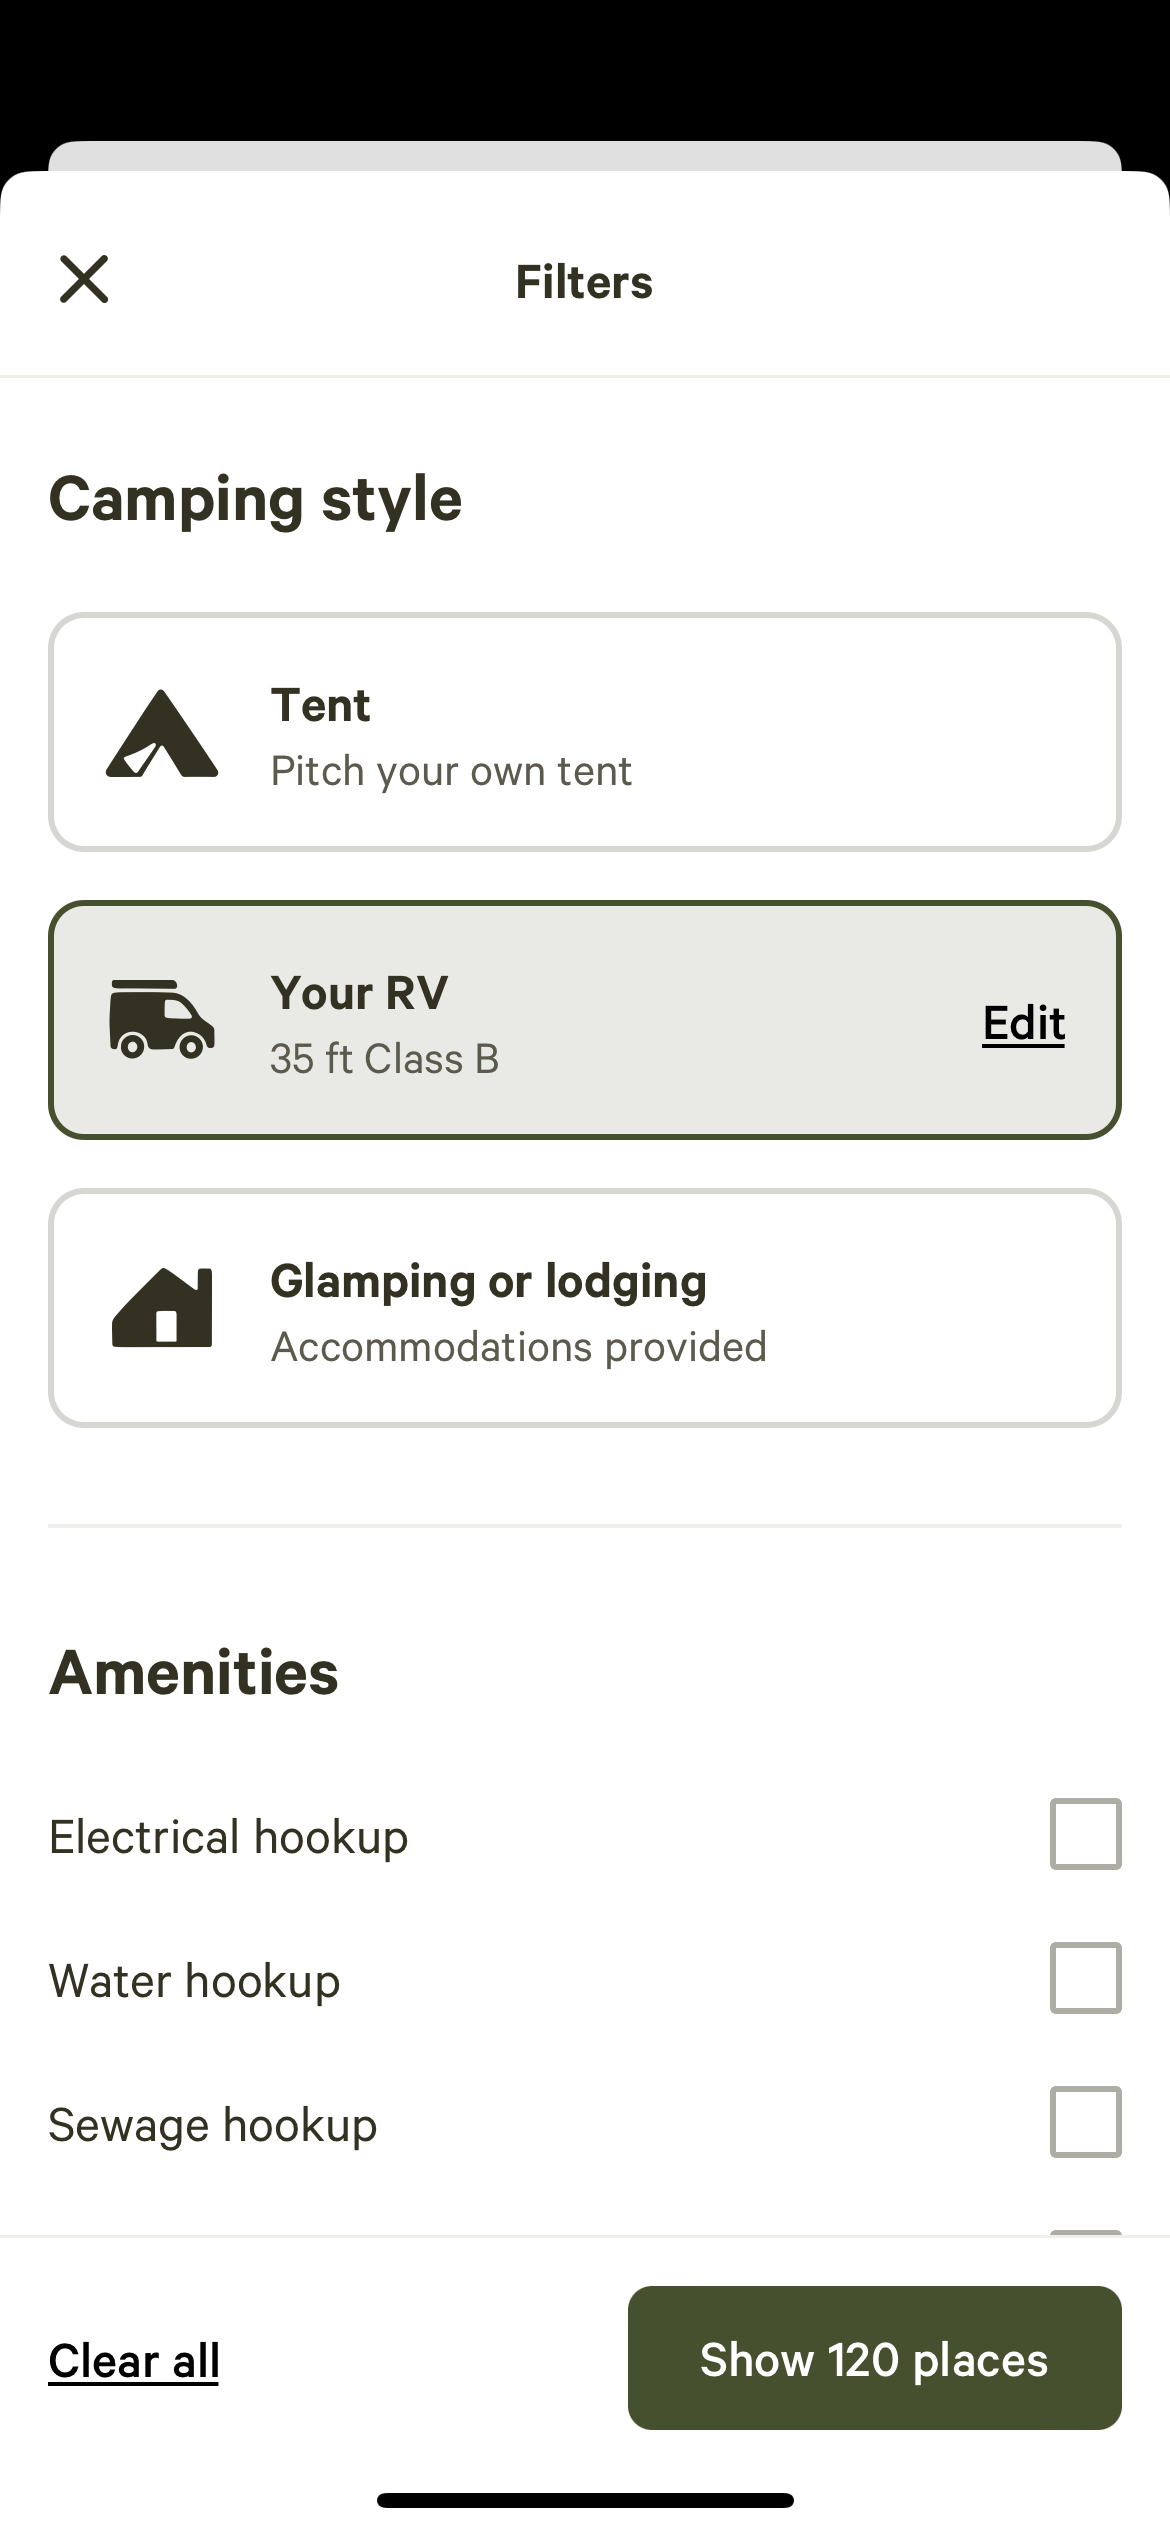The height and width of the screenshot is (2532, 1170).
Task: Enable the Electrical hookup checkbox
Action: click(x=1085, y=1834)
